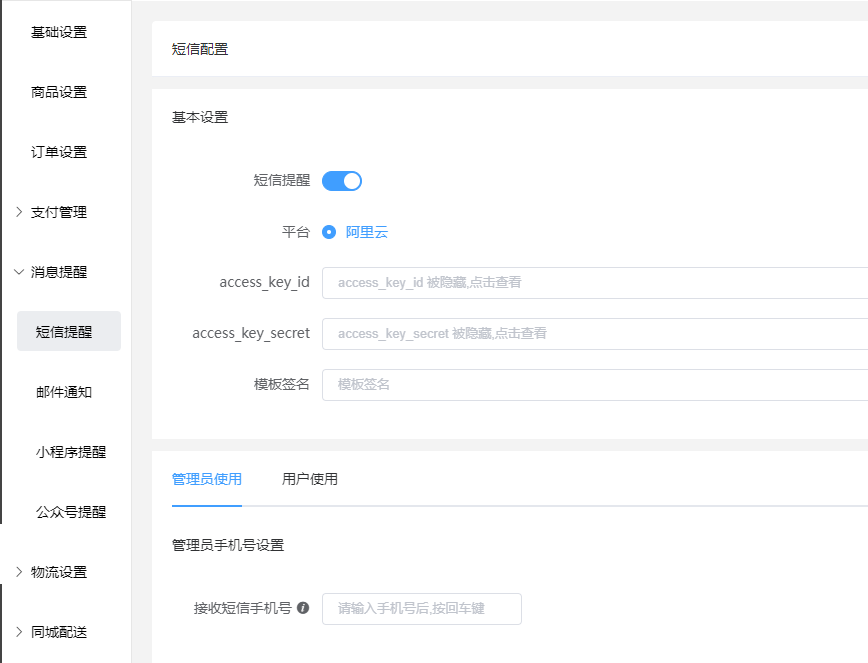
Task: Click the 管理员手机号设置 heading
Action: pos(228,545)
